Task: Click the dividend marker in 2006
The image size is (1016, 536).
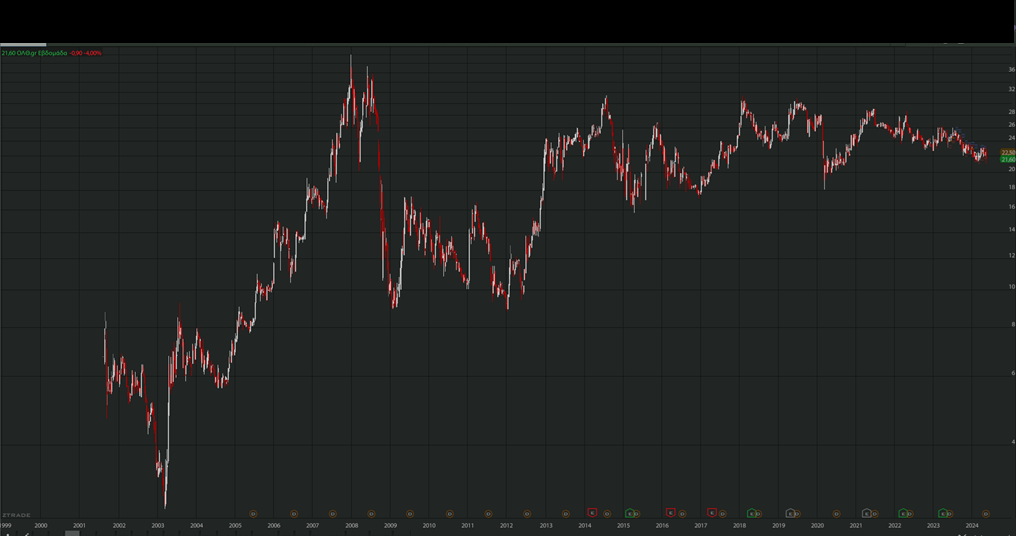Action: 294,514
